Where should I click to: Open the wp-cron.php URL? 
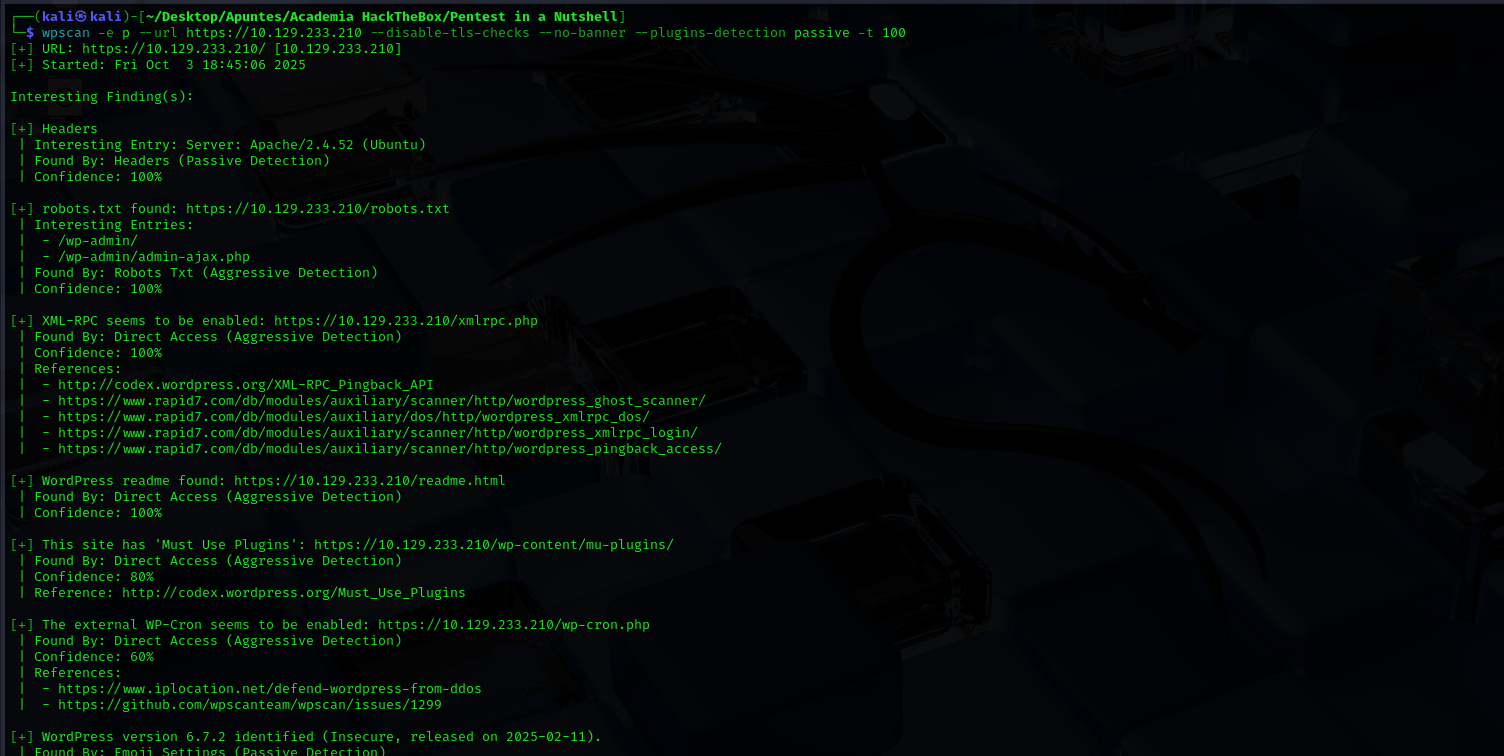pos(513,625)
